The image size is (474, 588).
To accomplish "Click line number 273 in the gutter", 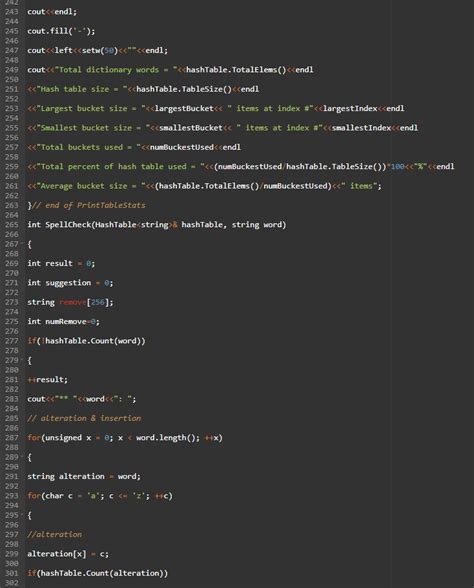I will (12, 302).
